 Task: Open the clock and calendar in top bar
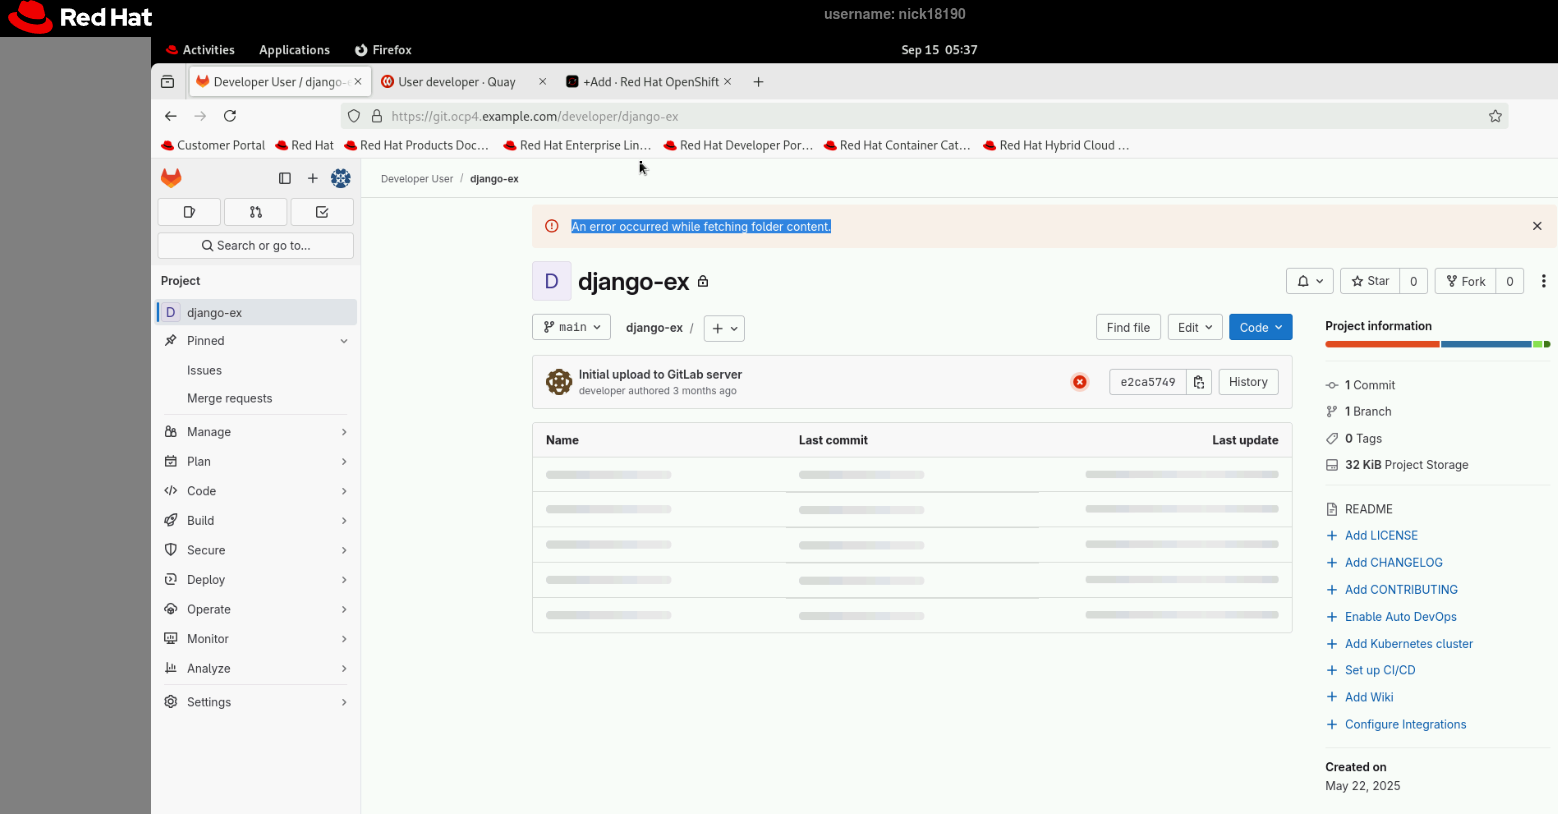[939, 50]
